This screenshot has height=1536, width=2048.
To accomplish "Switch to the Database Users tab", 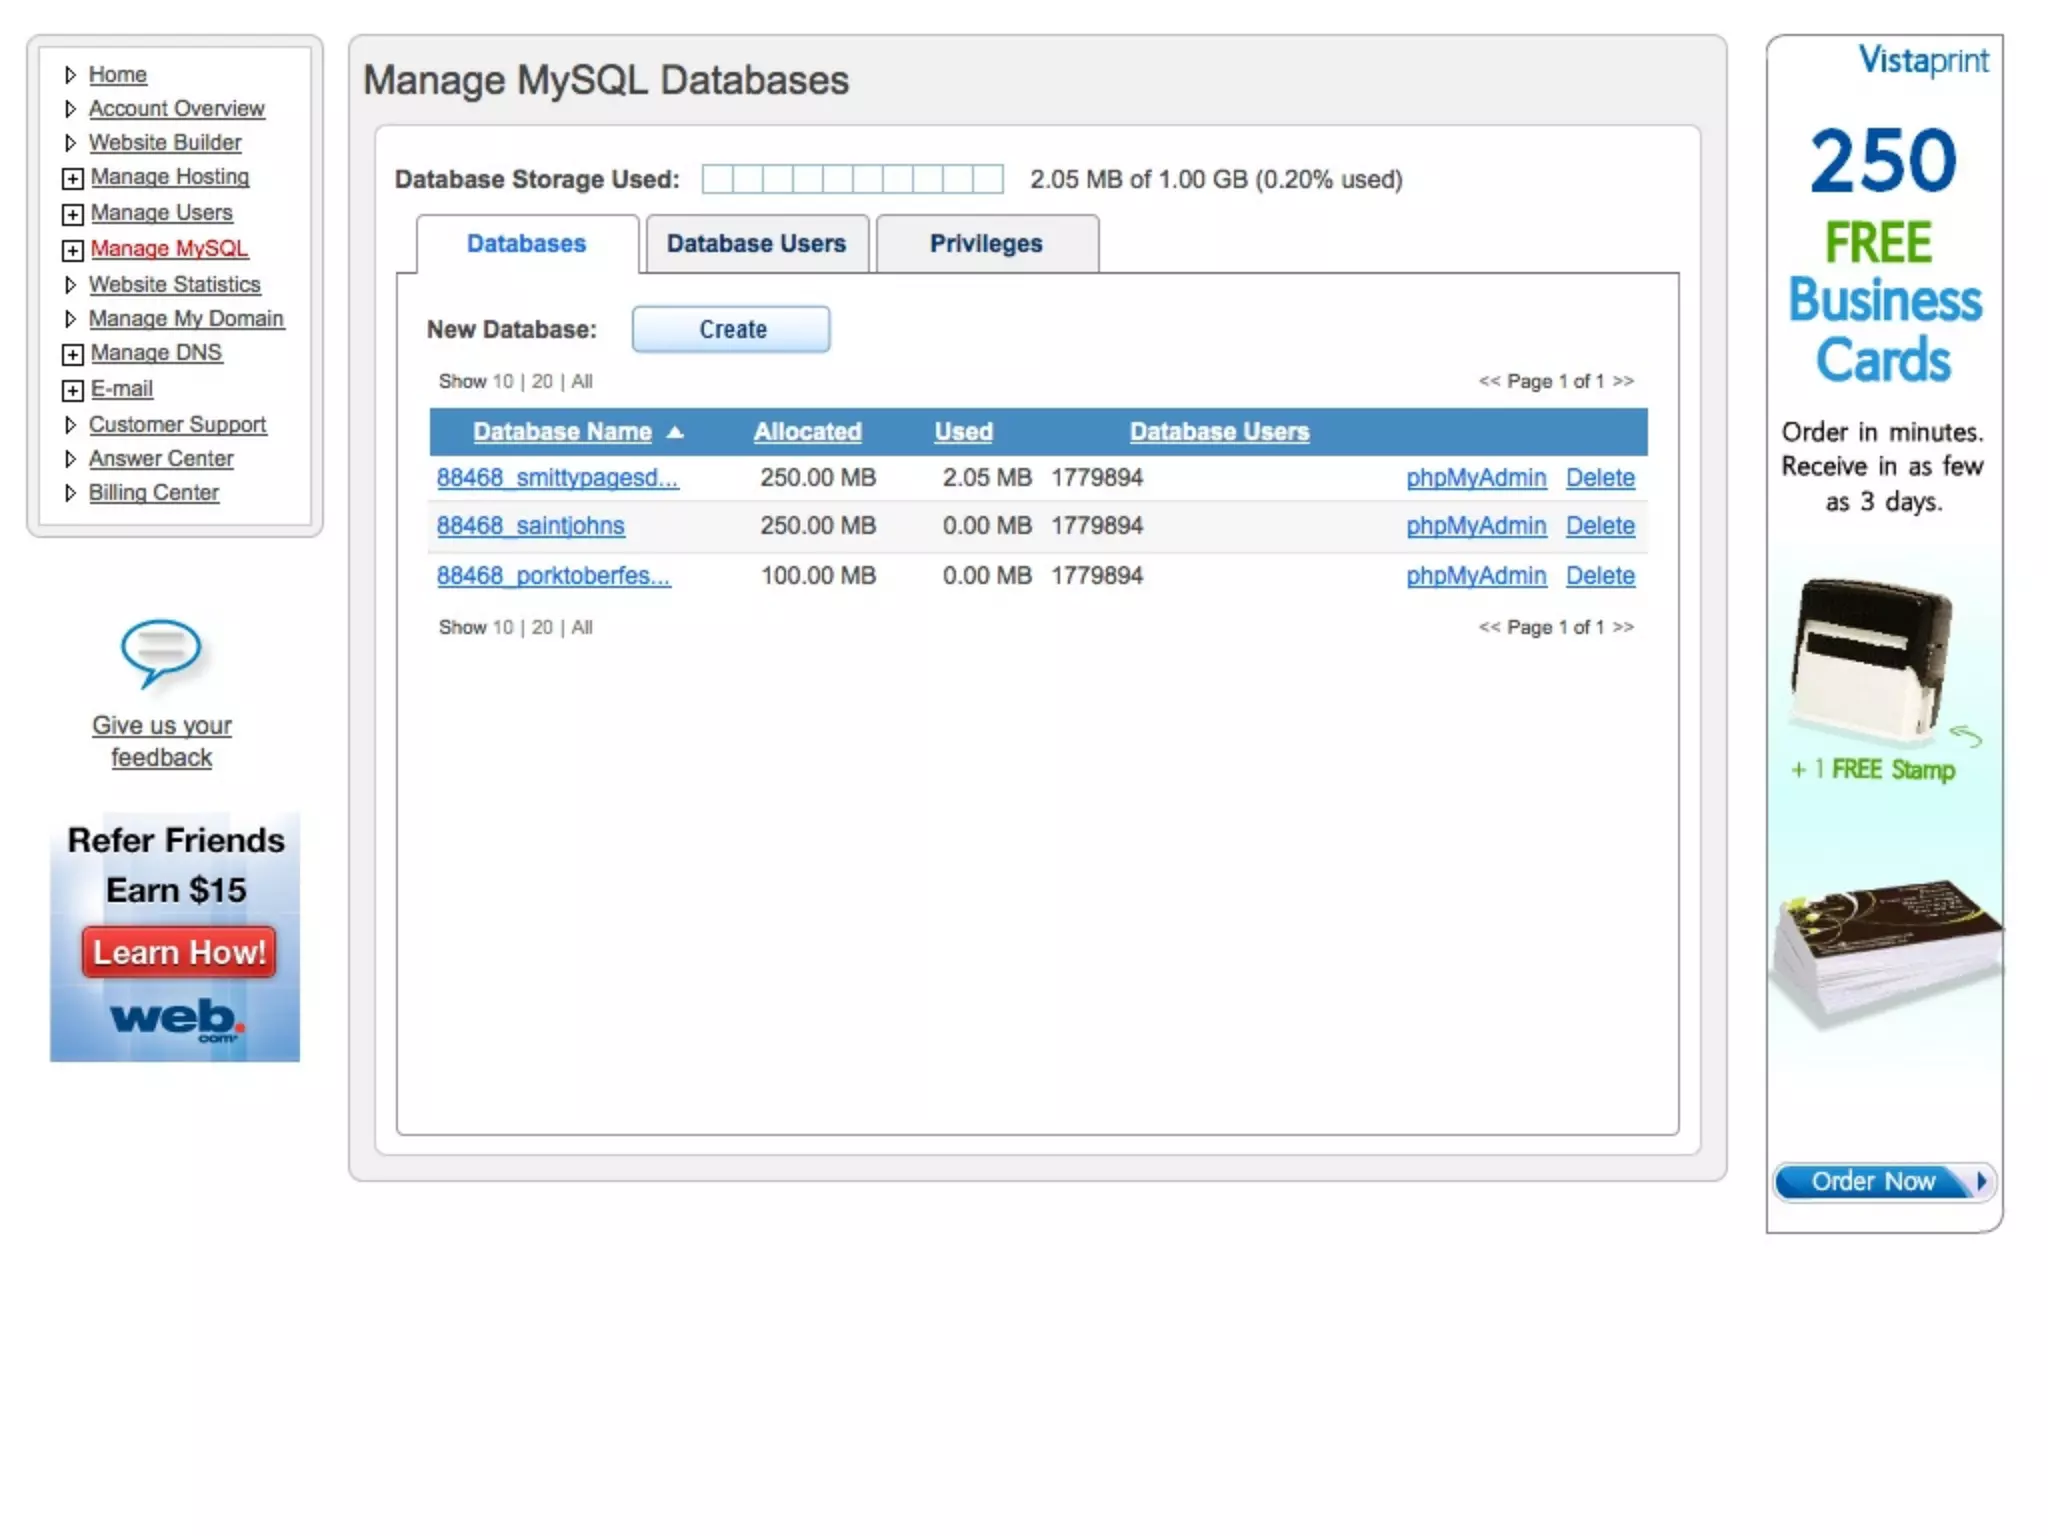I will (x=756, y=244).
